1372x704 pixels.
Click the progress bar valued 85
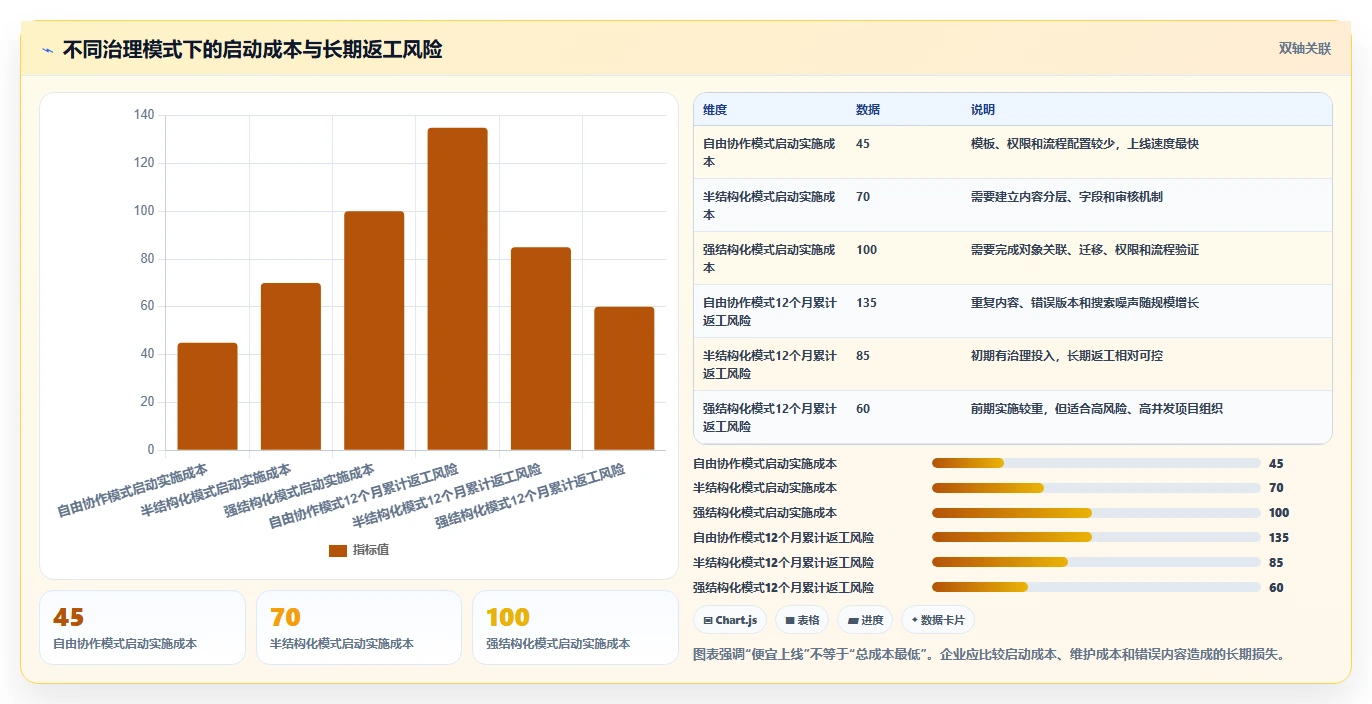pos(1096,562)
